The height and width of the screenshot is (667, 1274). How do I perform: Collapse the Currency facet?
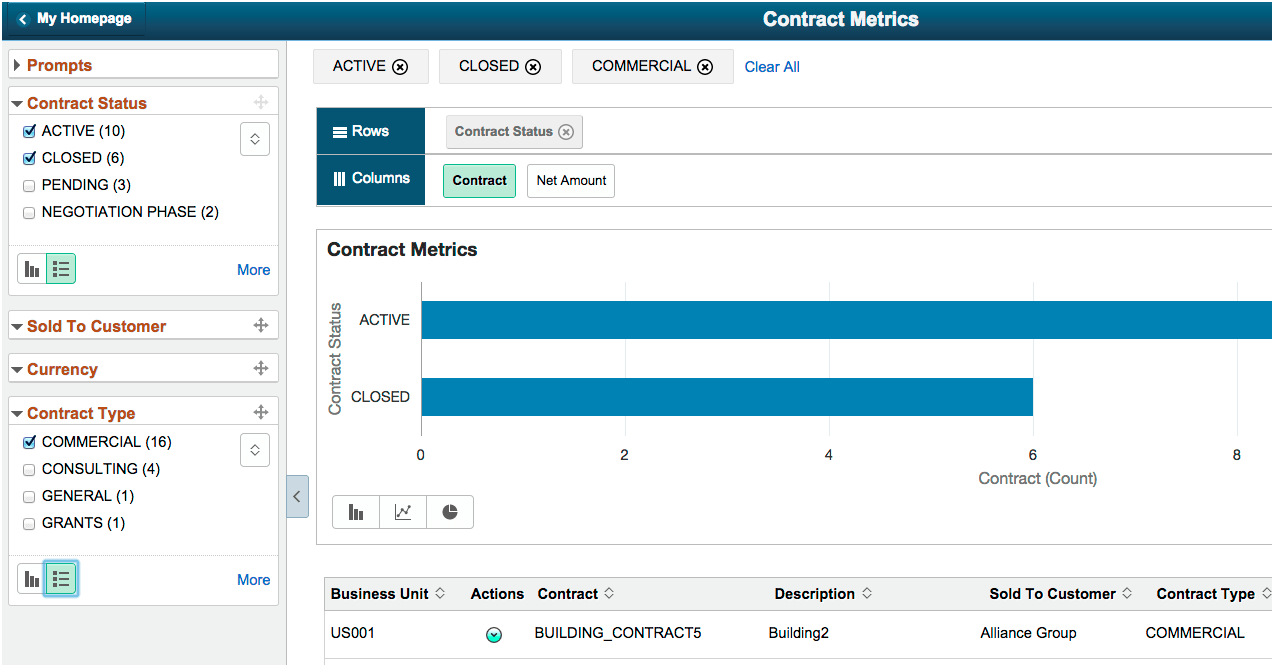coord(17,368)
